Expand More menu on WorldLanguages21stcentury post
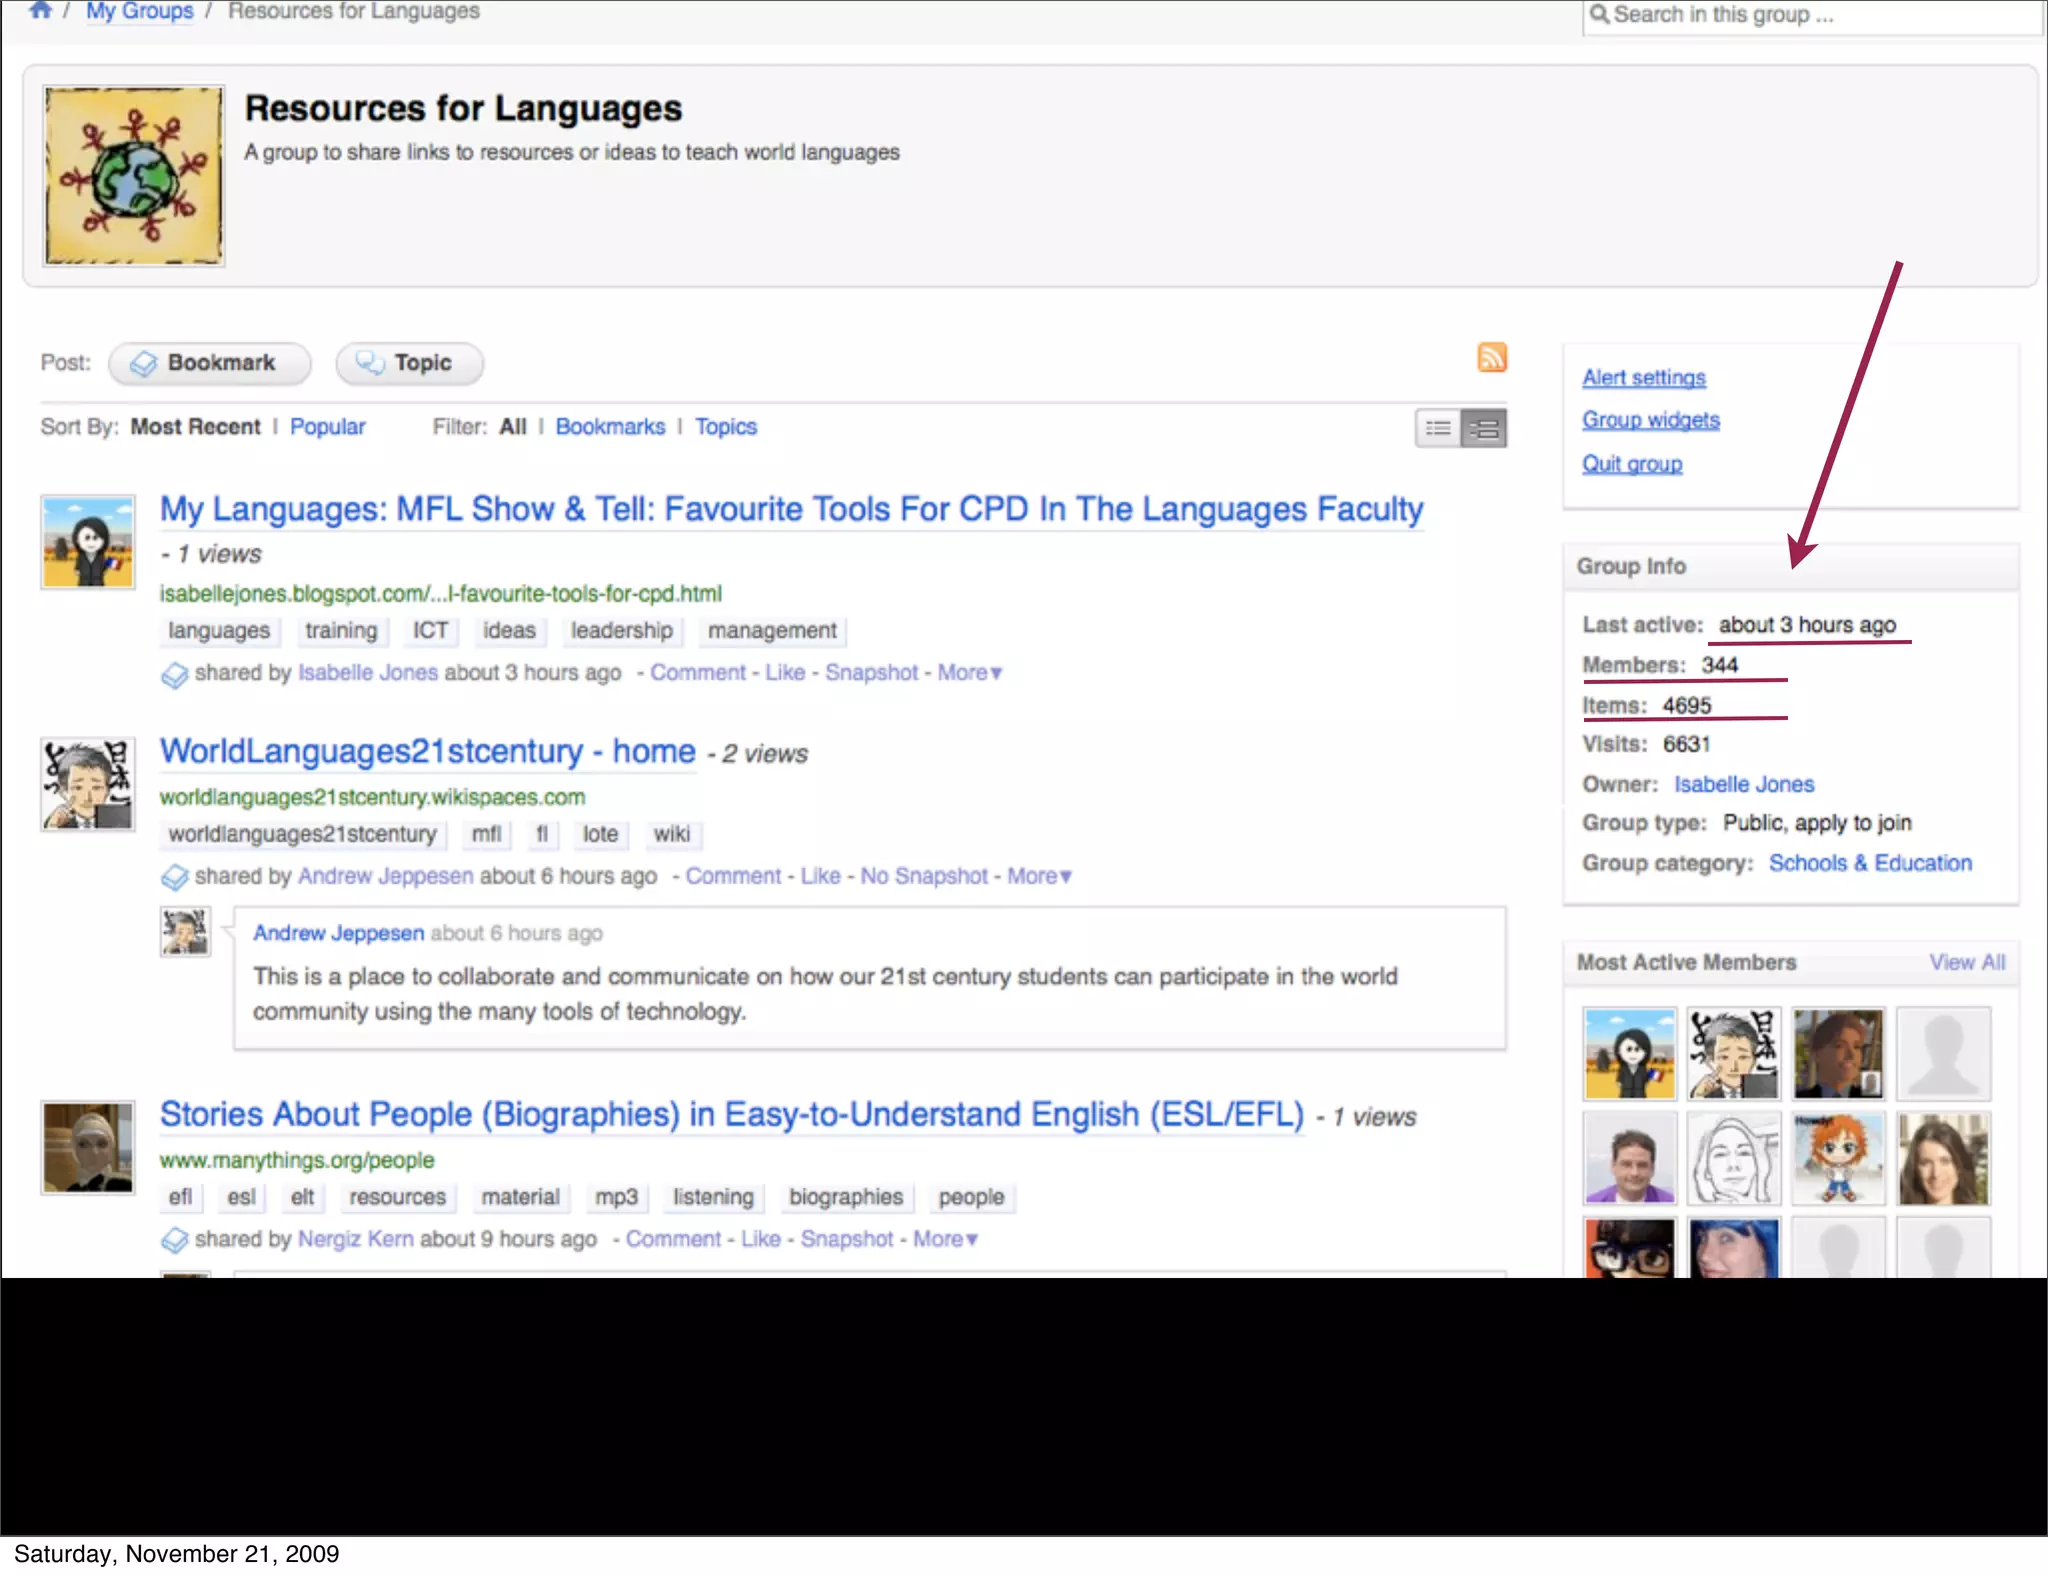Image resolution: width=2048 pixels, height=1576 pixels. (1039, 876)
